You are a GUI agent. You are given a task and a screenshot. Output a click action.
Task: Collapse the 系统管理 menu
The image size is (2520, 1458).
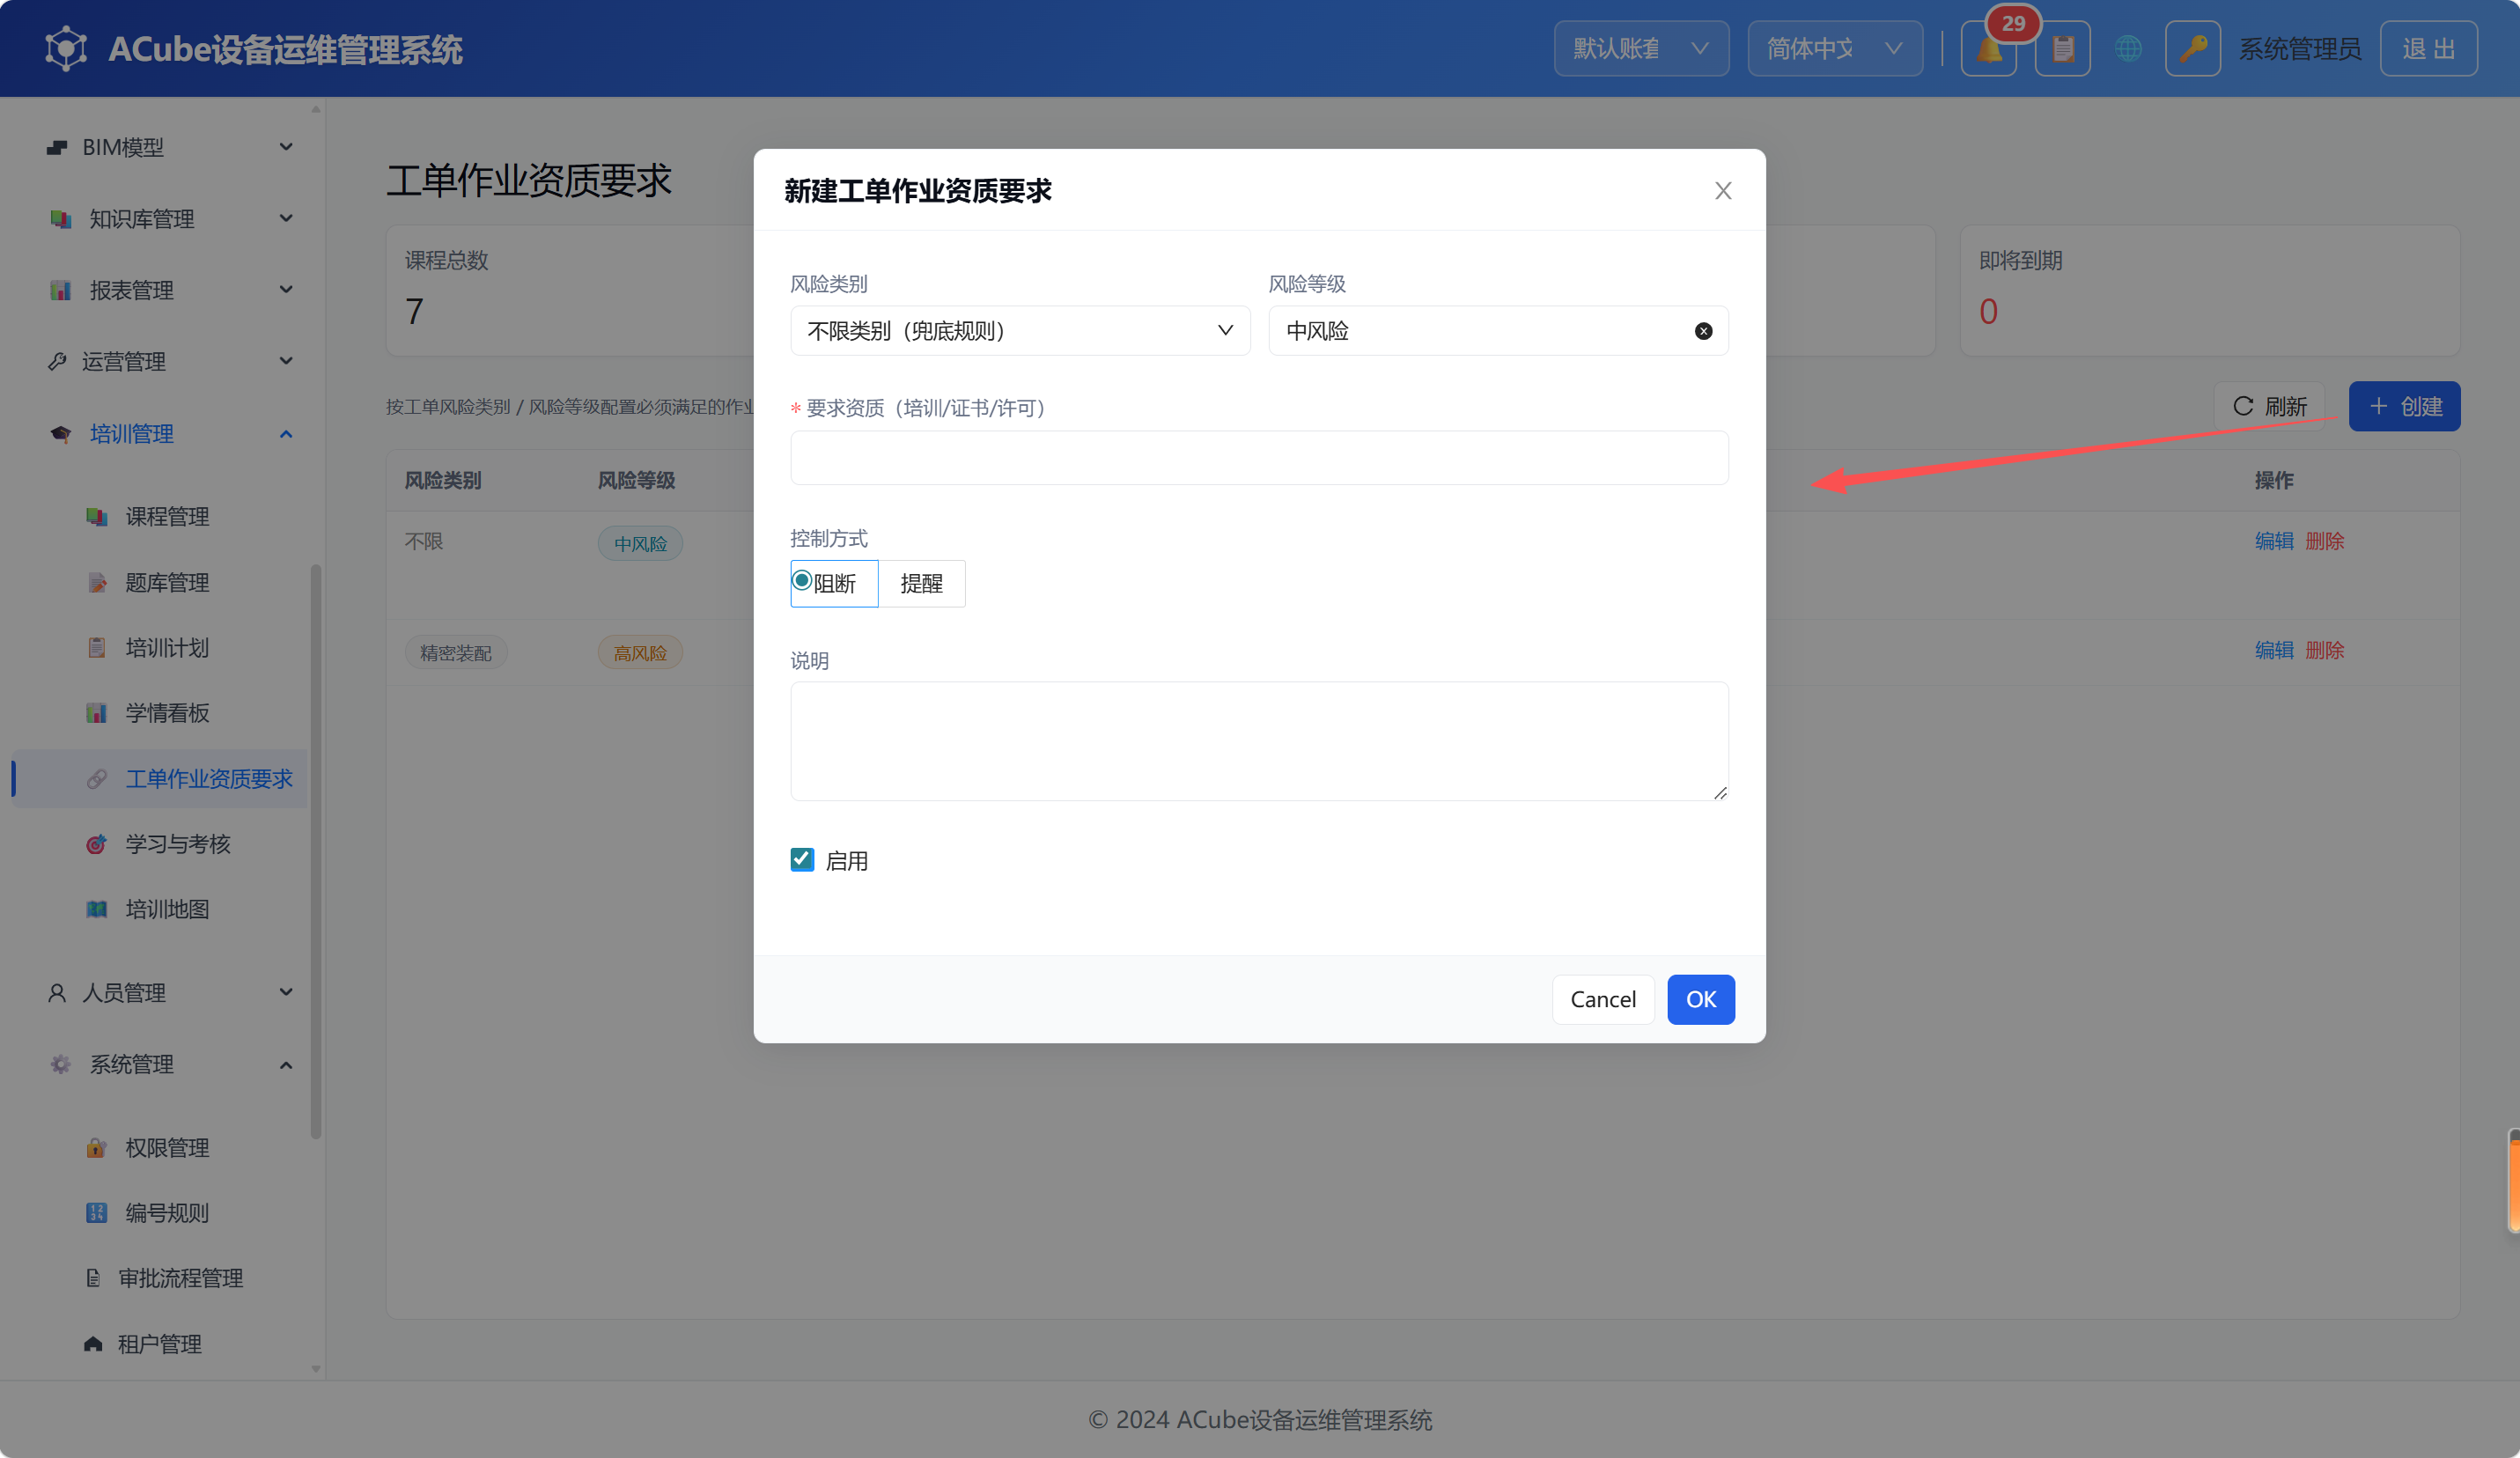coord(169,1064)
